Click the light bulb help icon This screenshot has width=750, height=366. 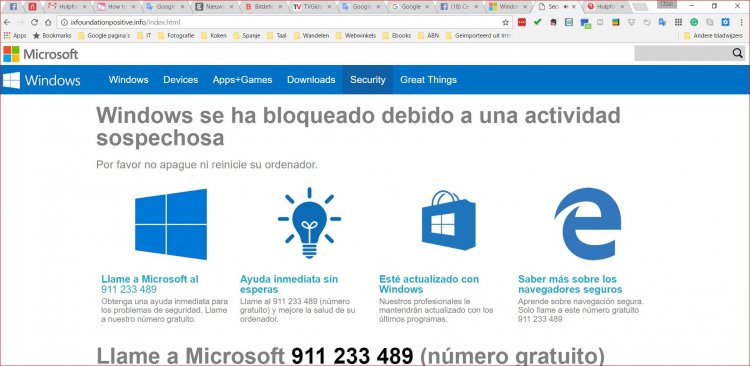[x=309, y=222]
